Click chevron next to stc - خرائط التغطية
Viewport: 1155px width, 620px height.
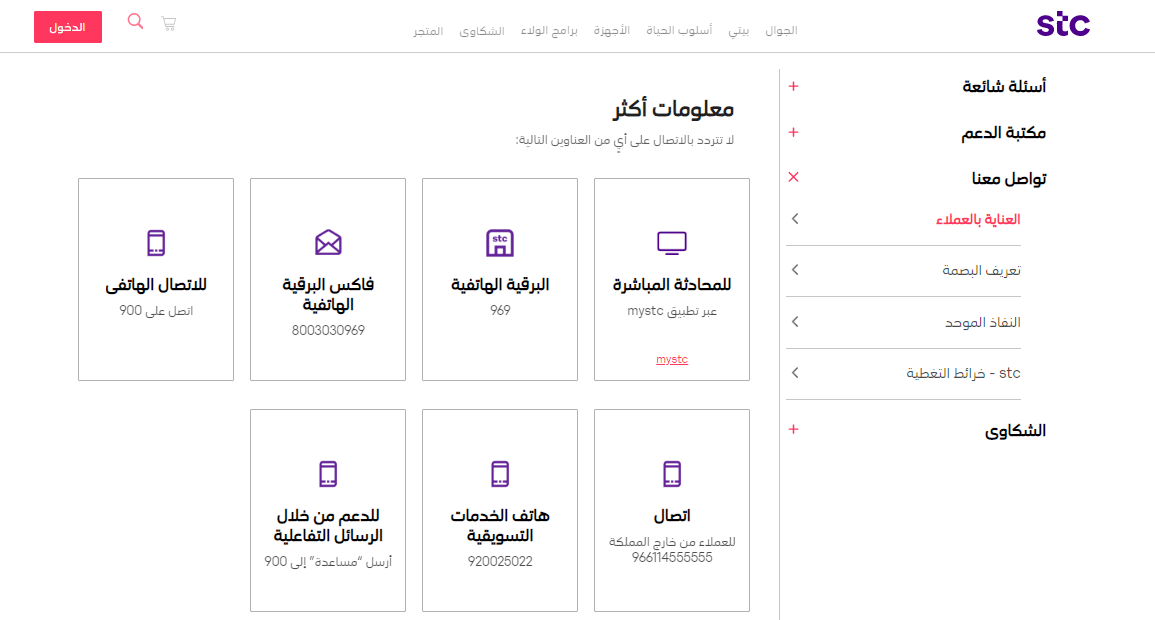[x=795, y=373]
